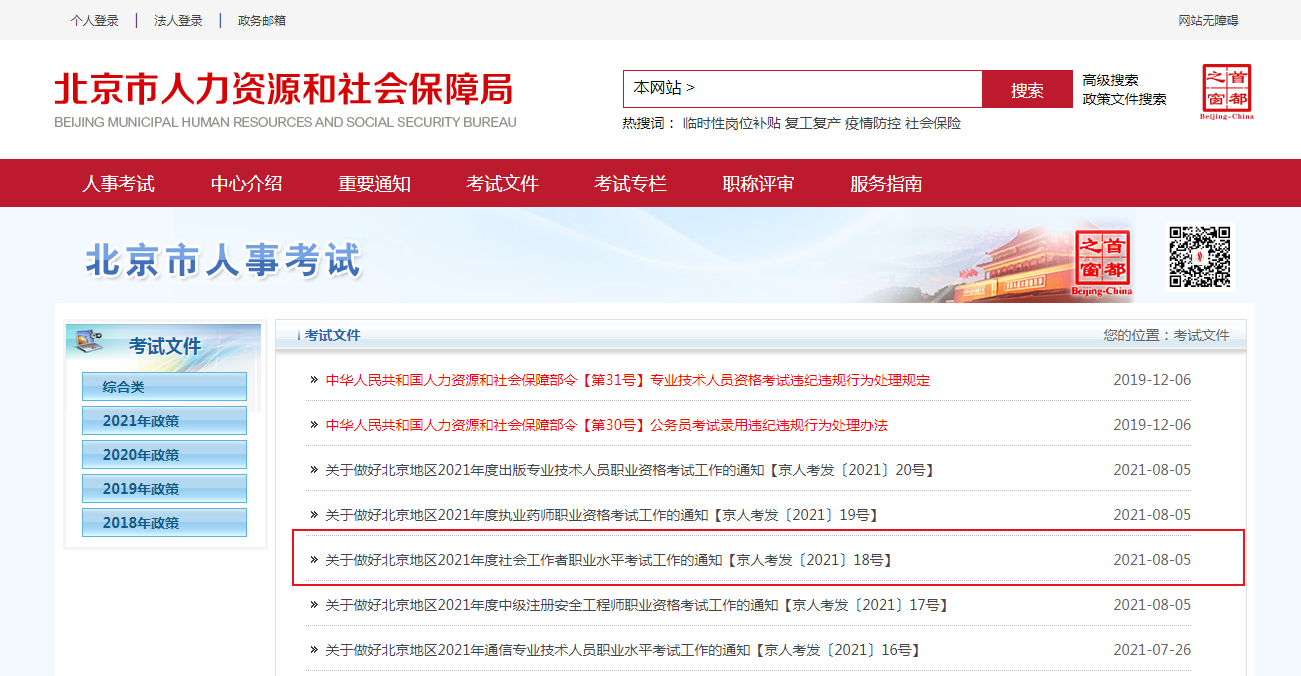Open the 出版专业技术人员 20号 notice

[630, 470]
